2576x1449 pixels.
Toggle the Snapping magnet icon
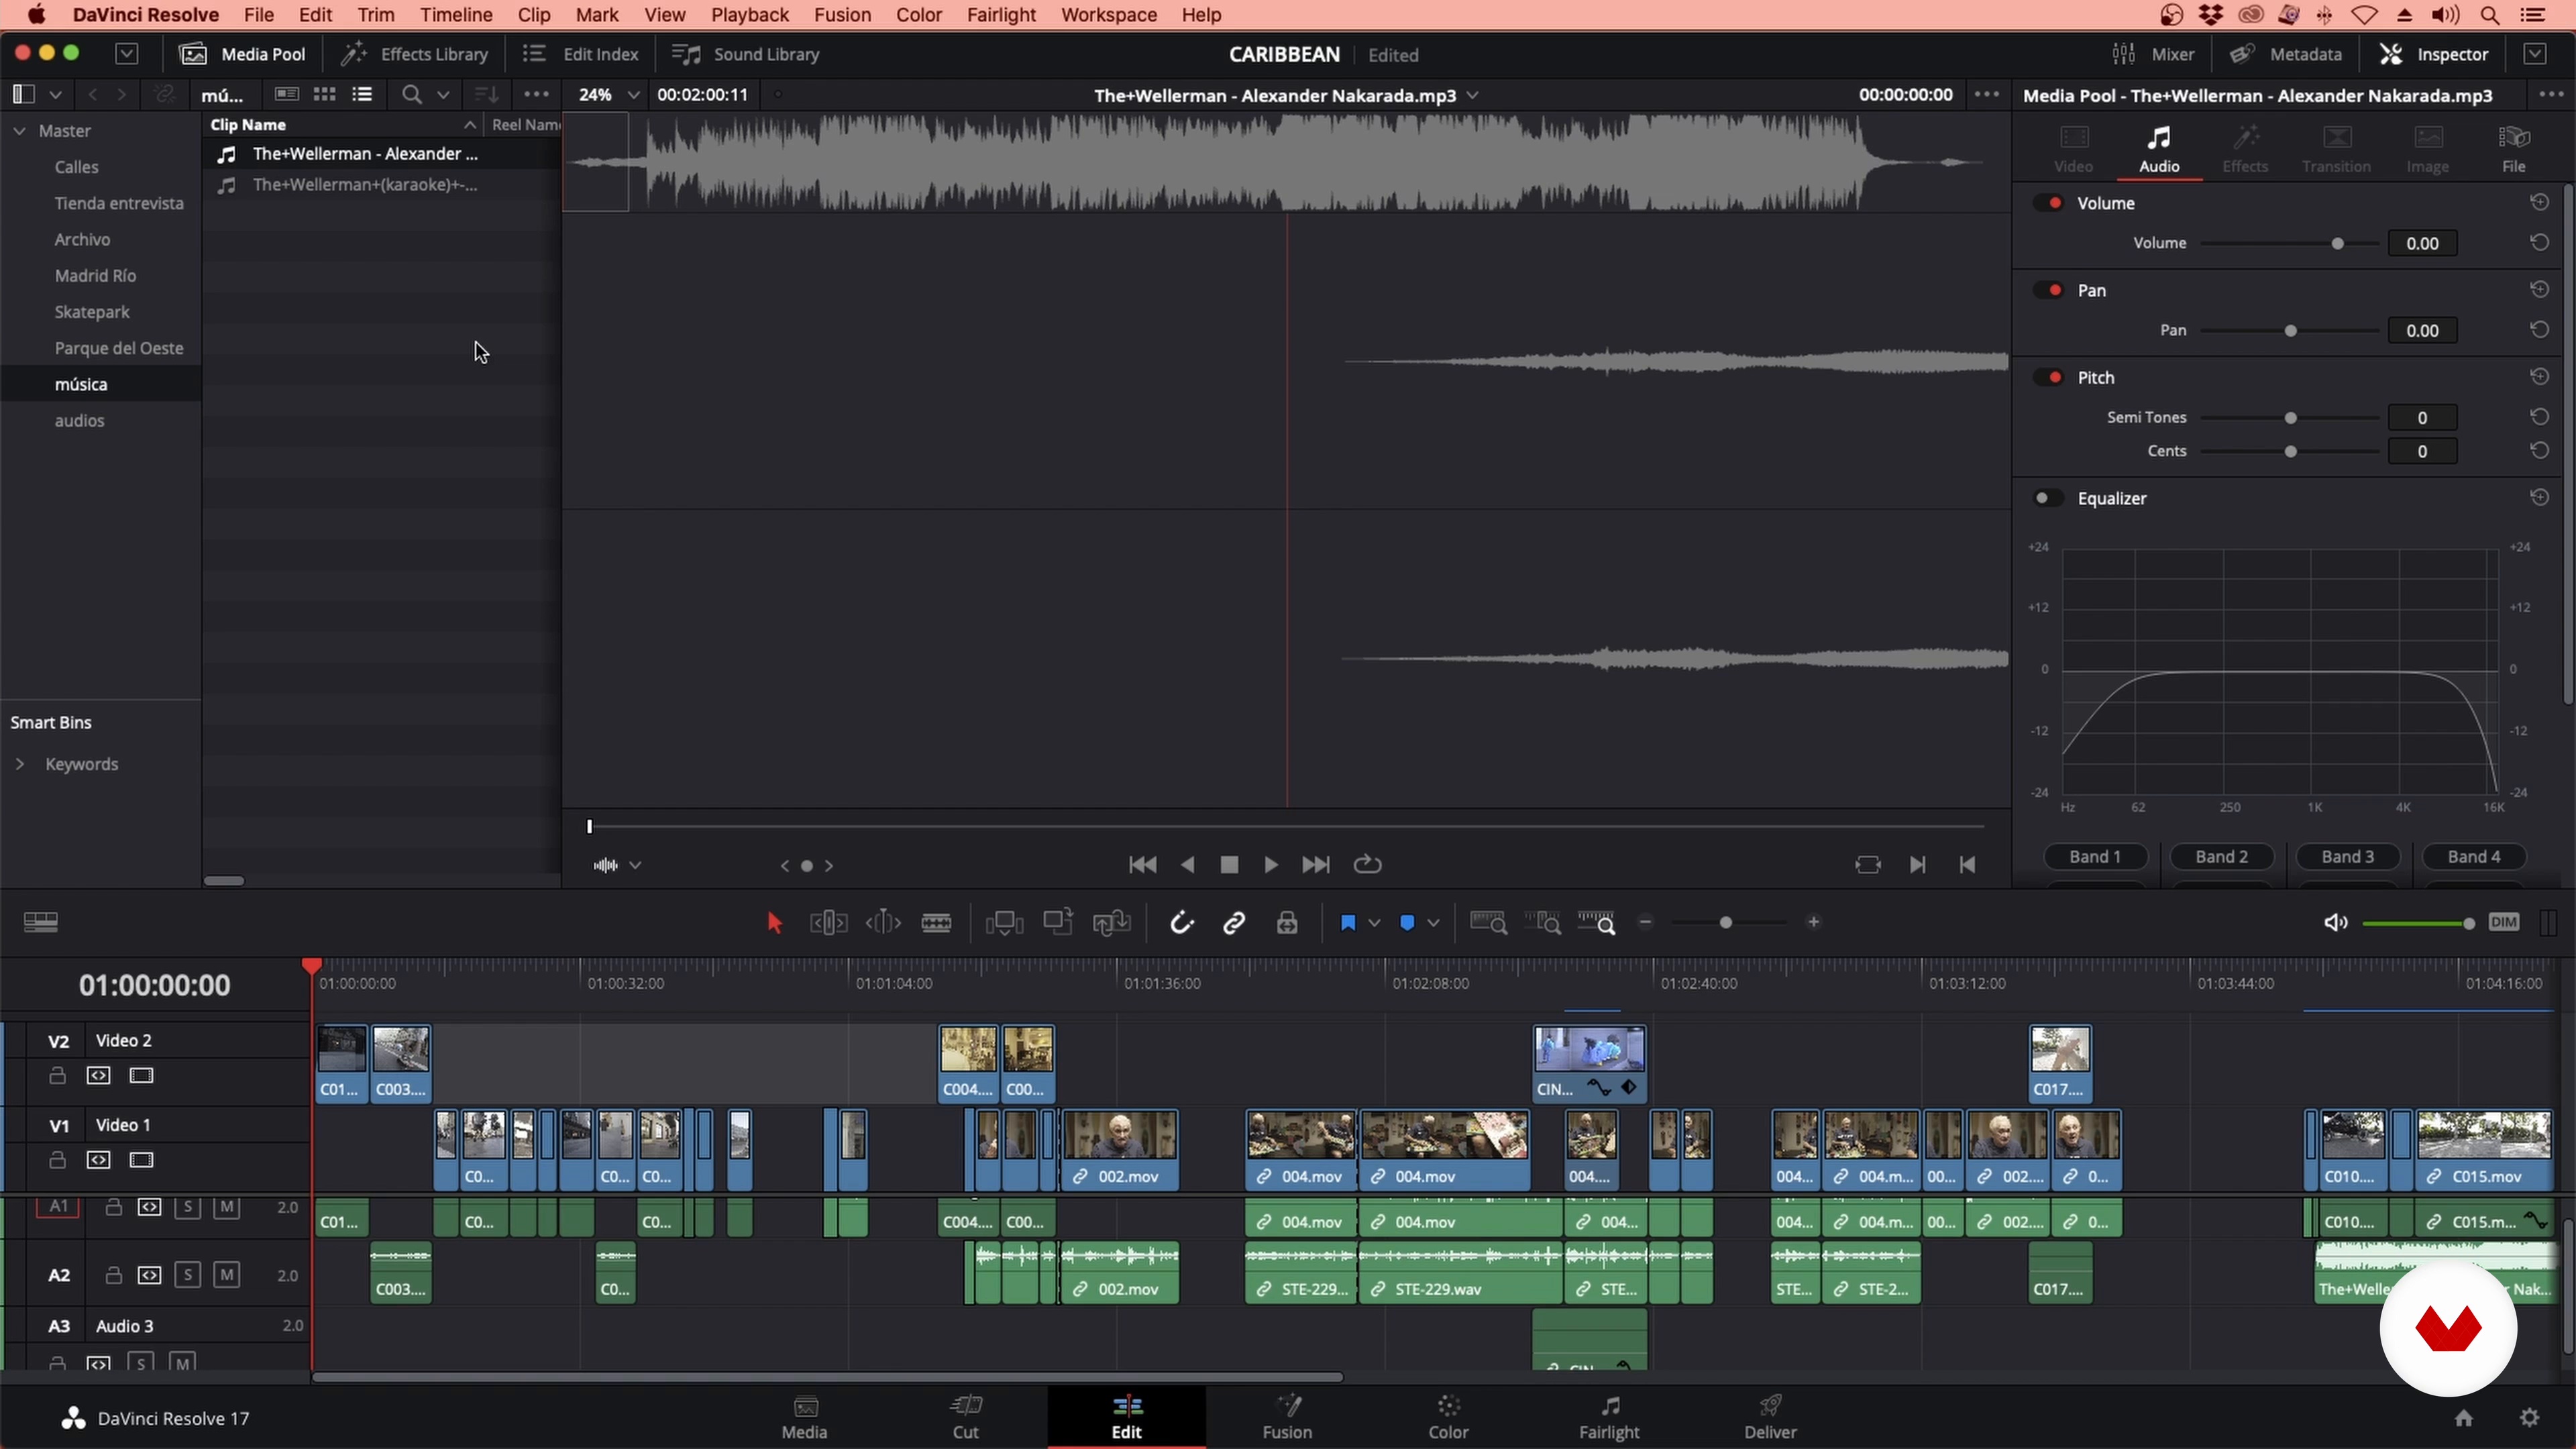1181,922
